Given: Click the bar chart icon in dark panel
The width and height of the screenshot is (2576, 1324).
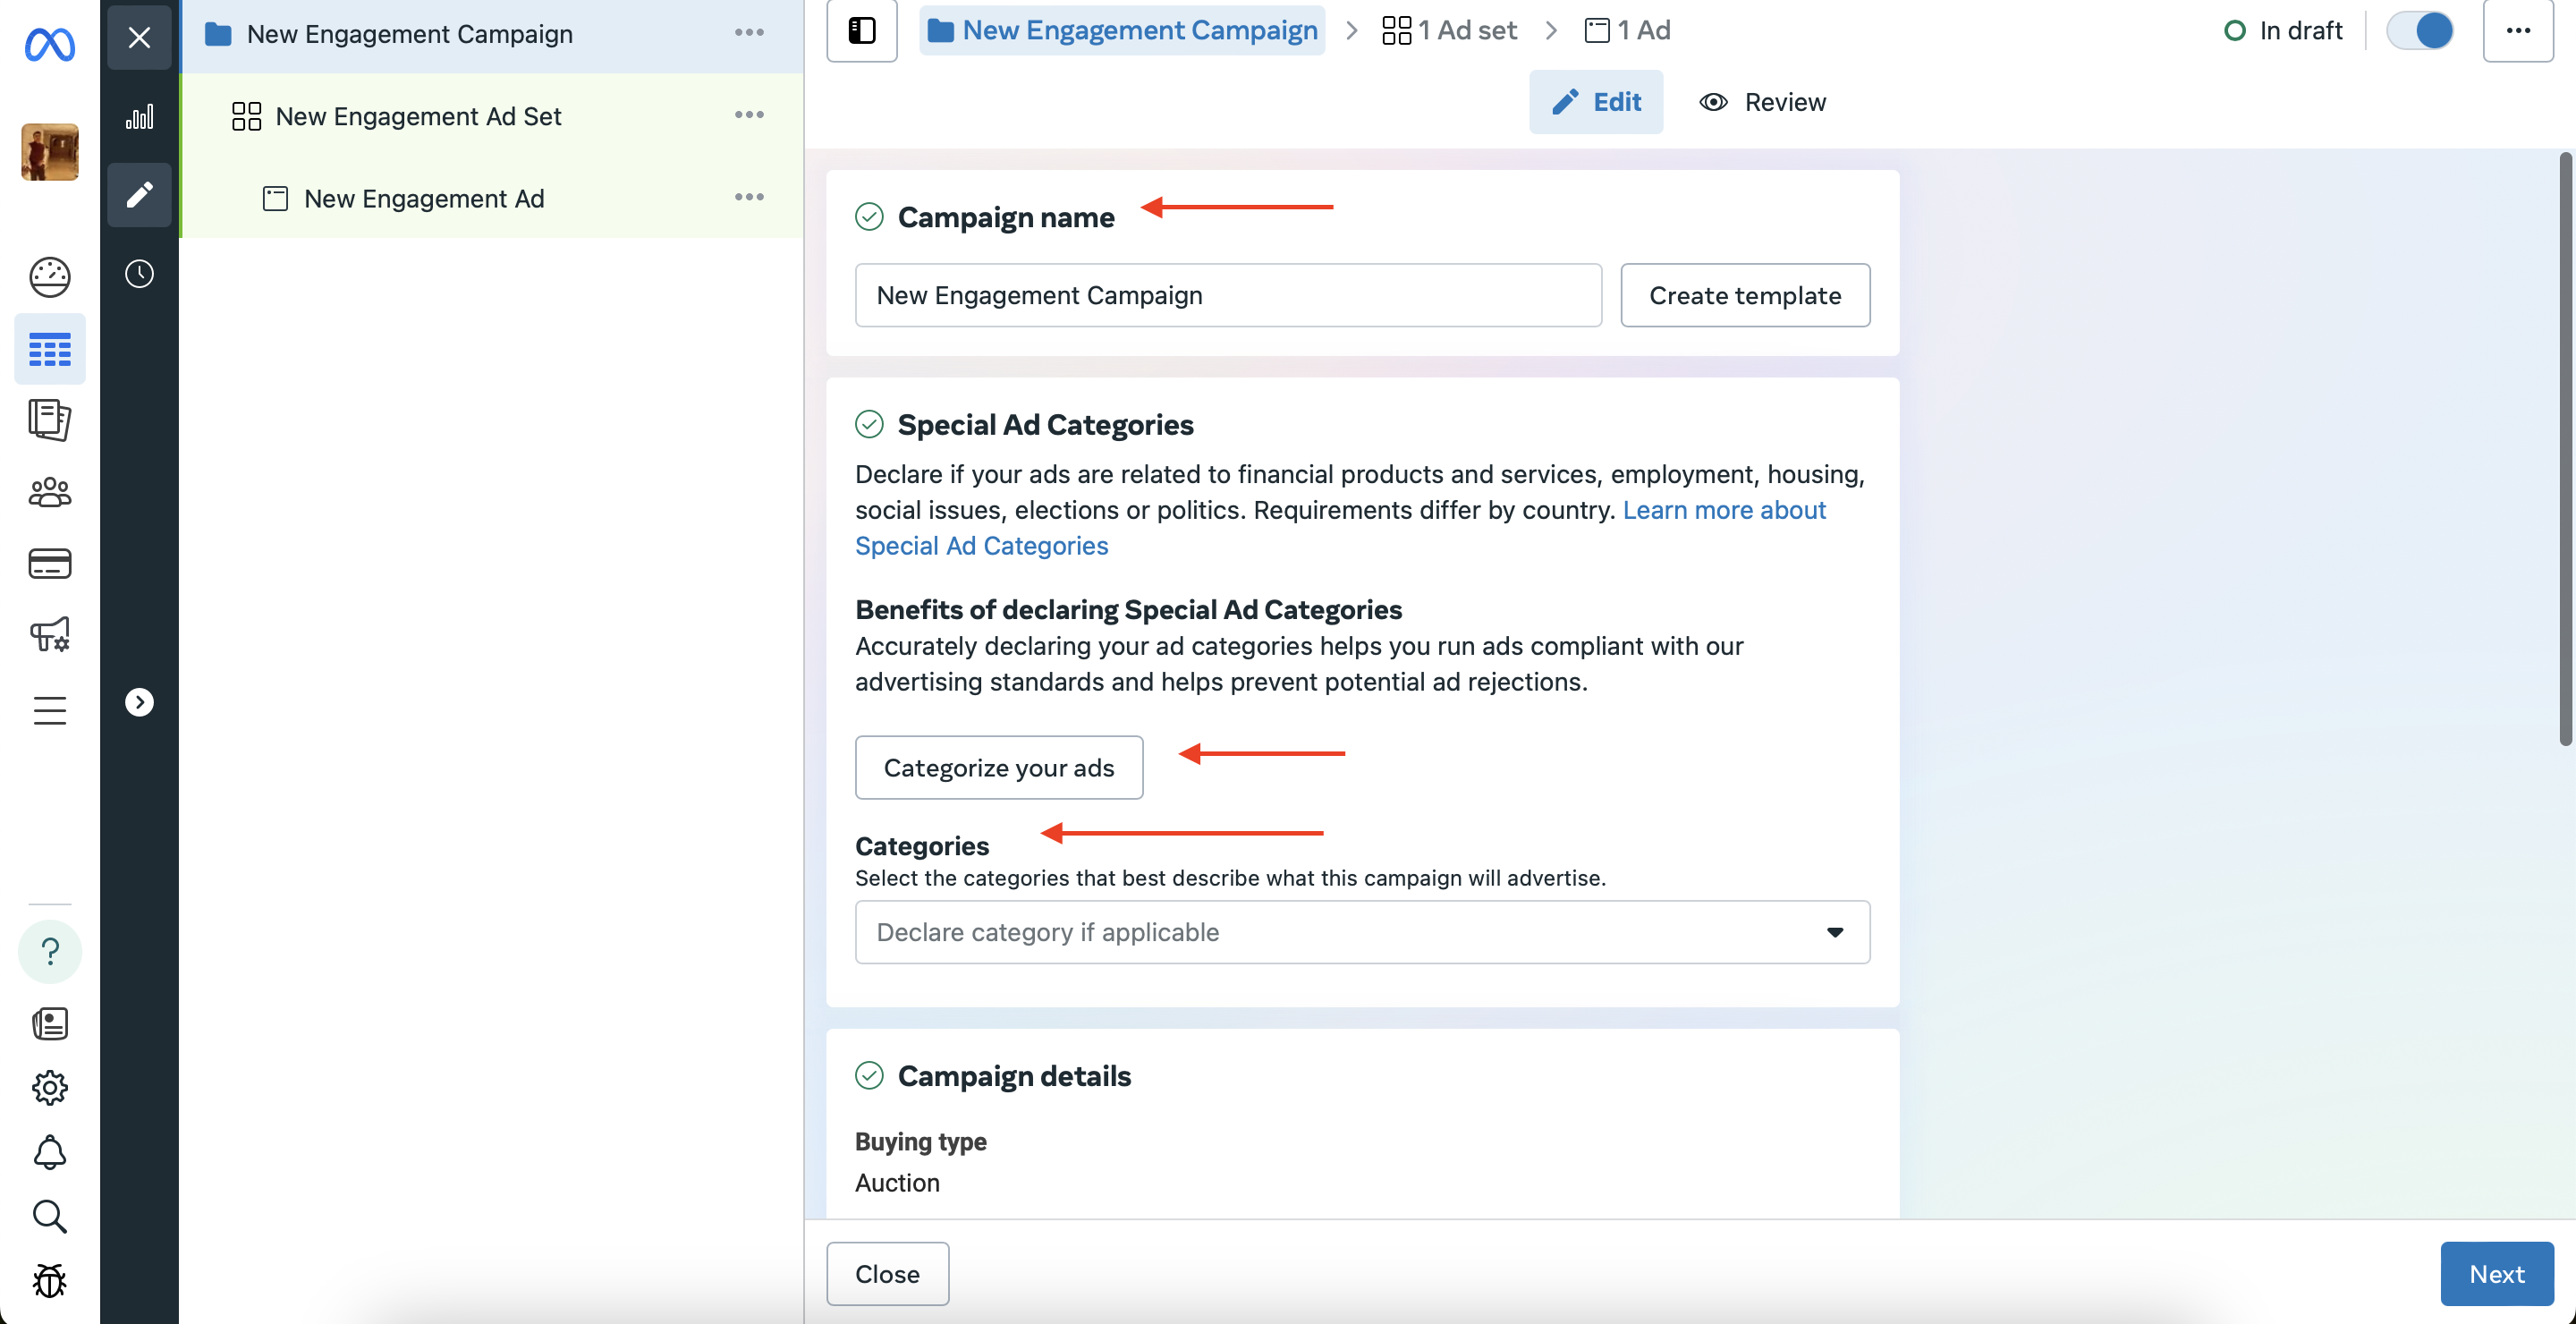Looking at the screenshot, I should coord(139,117).
